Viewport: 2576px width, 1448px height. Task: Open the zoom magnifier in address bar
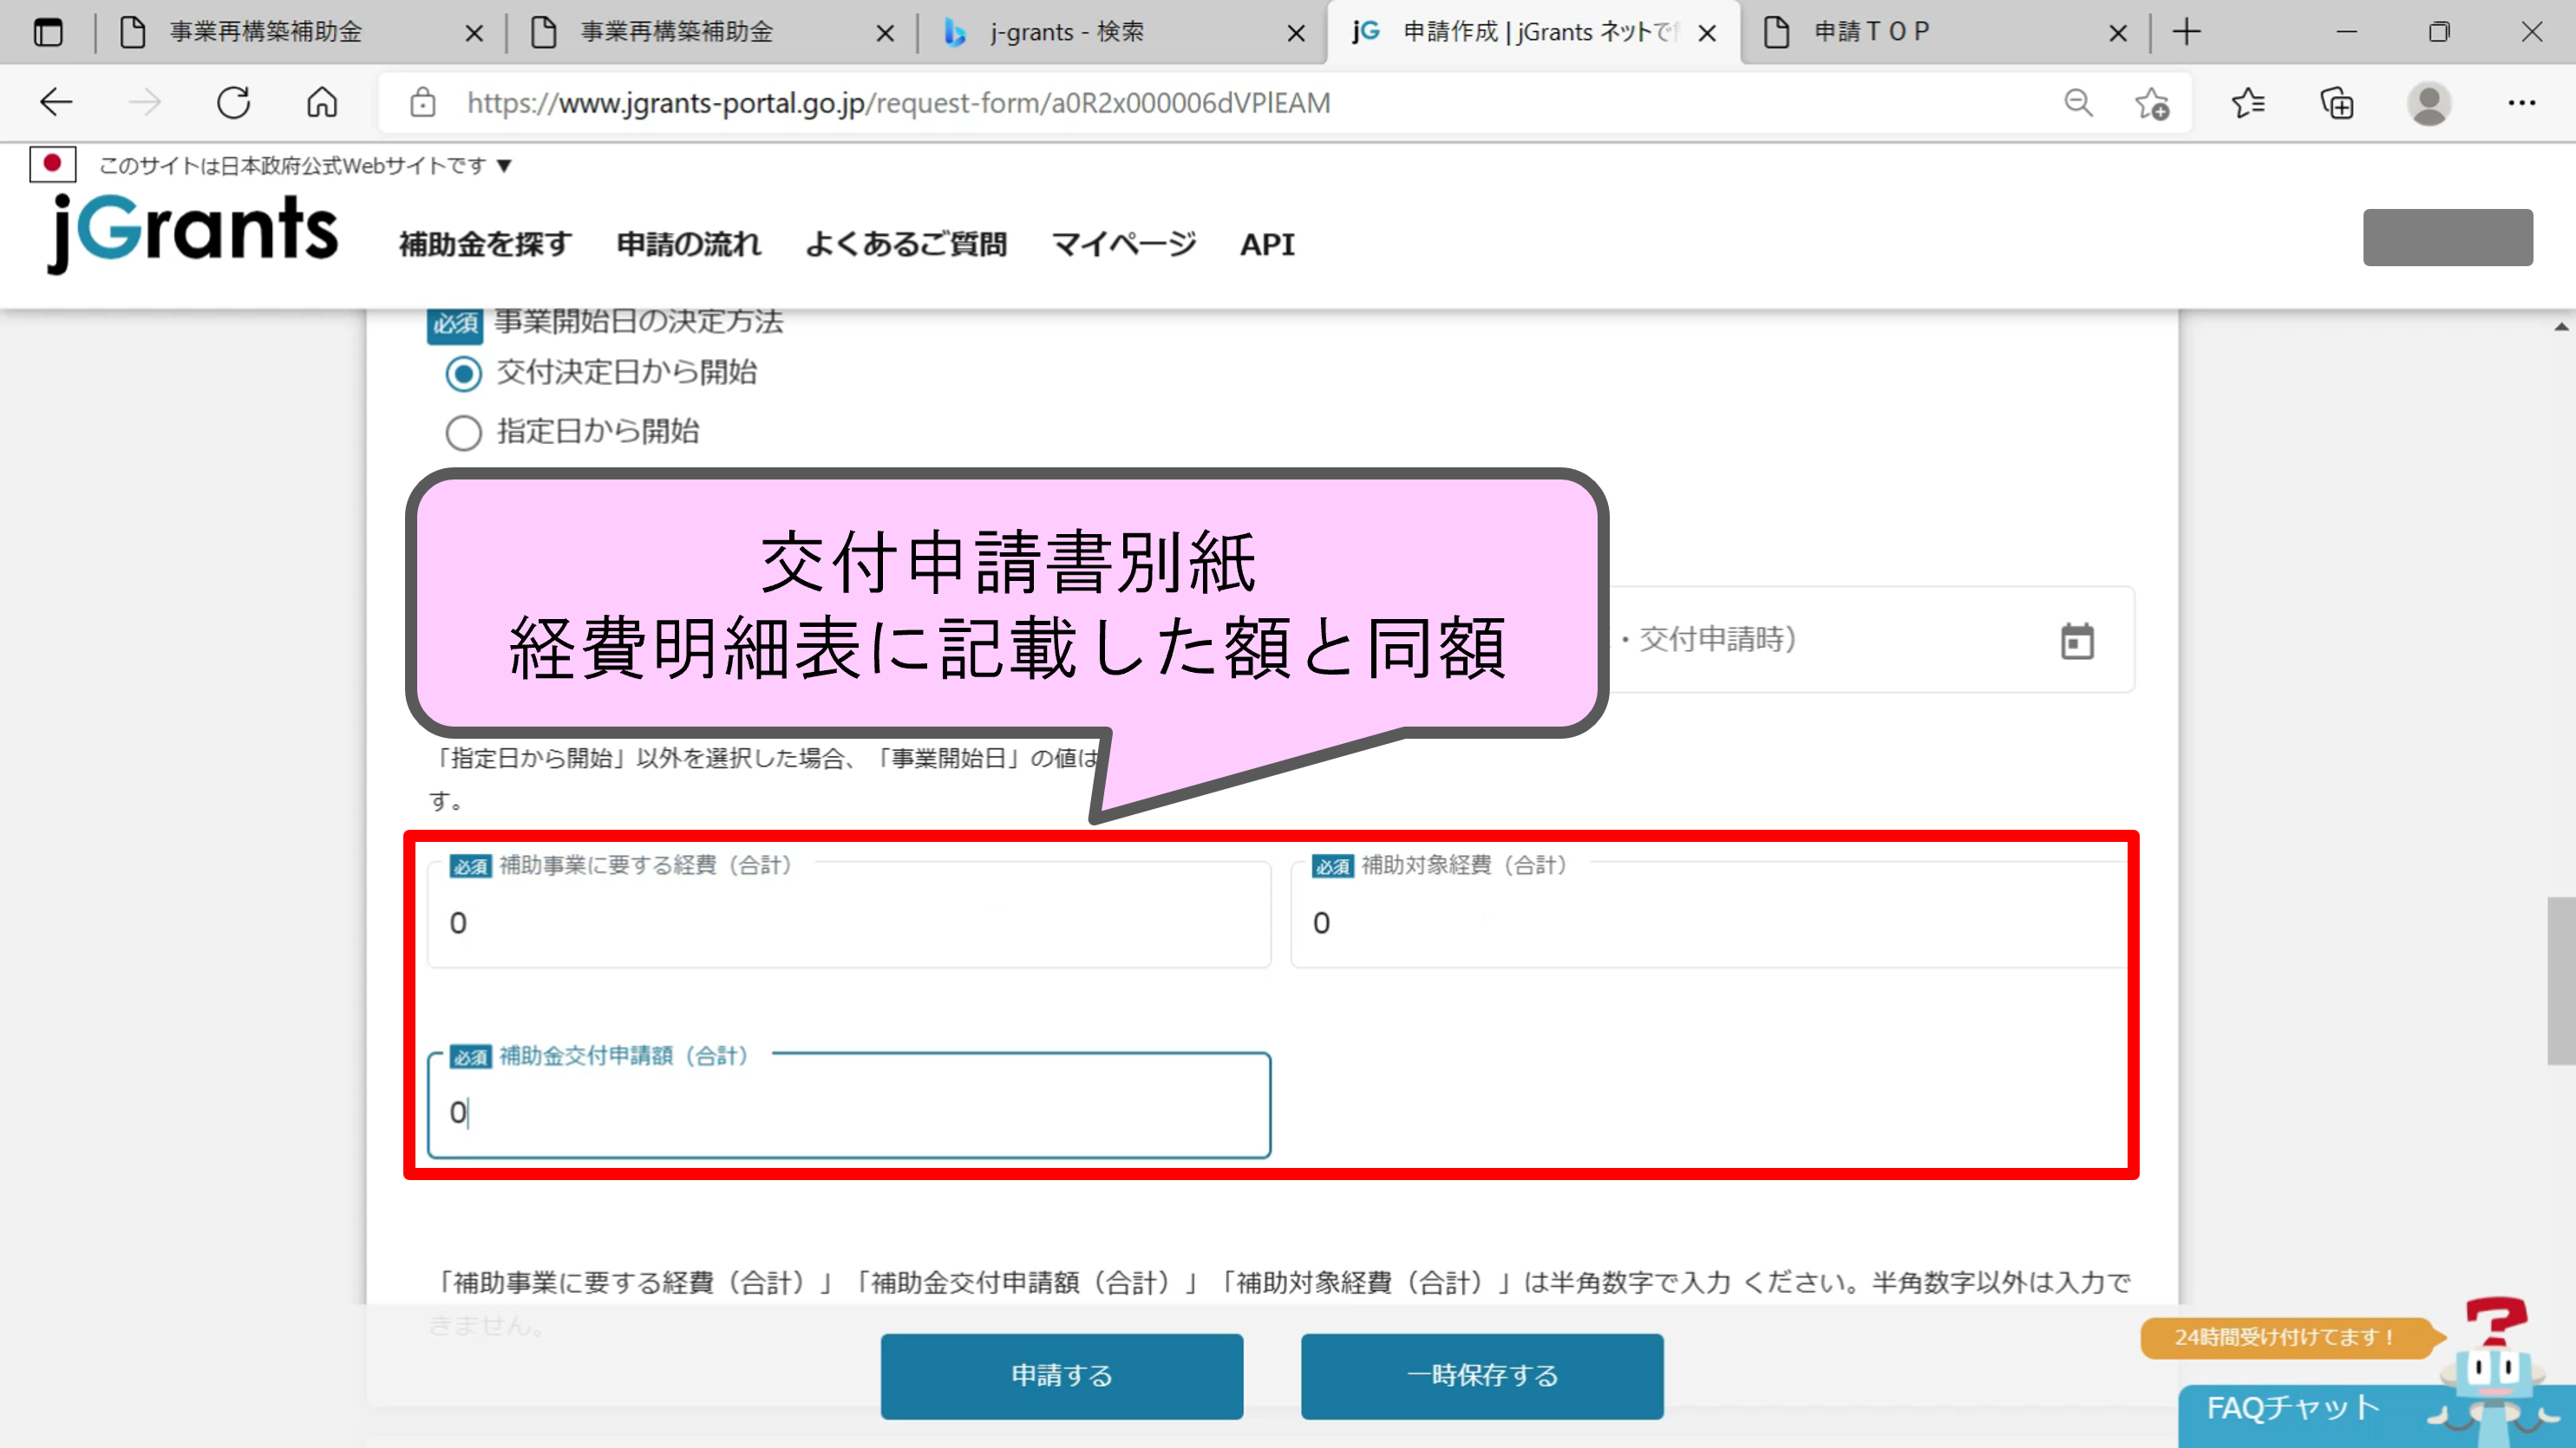(x=2078, y=102)
